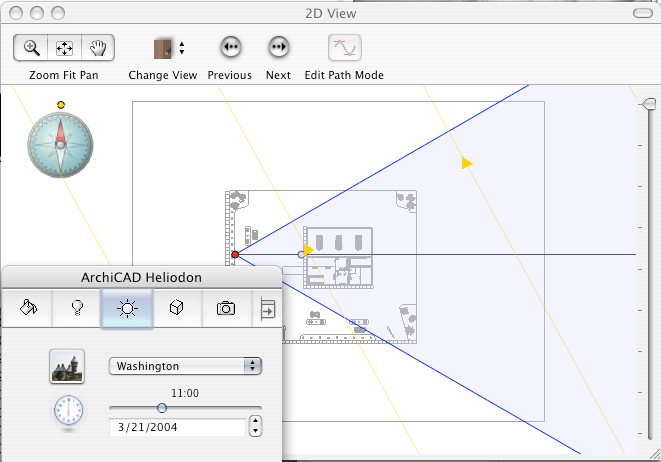Open the light bulb tab
661x462 pixels.
coord(76,308)
